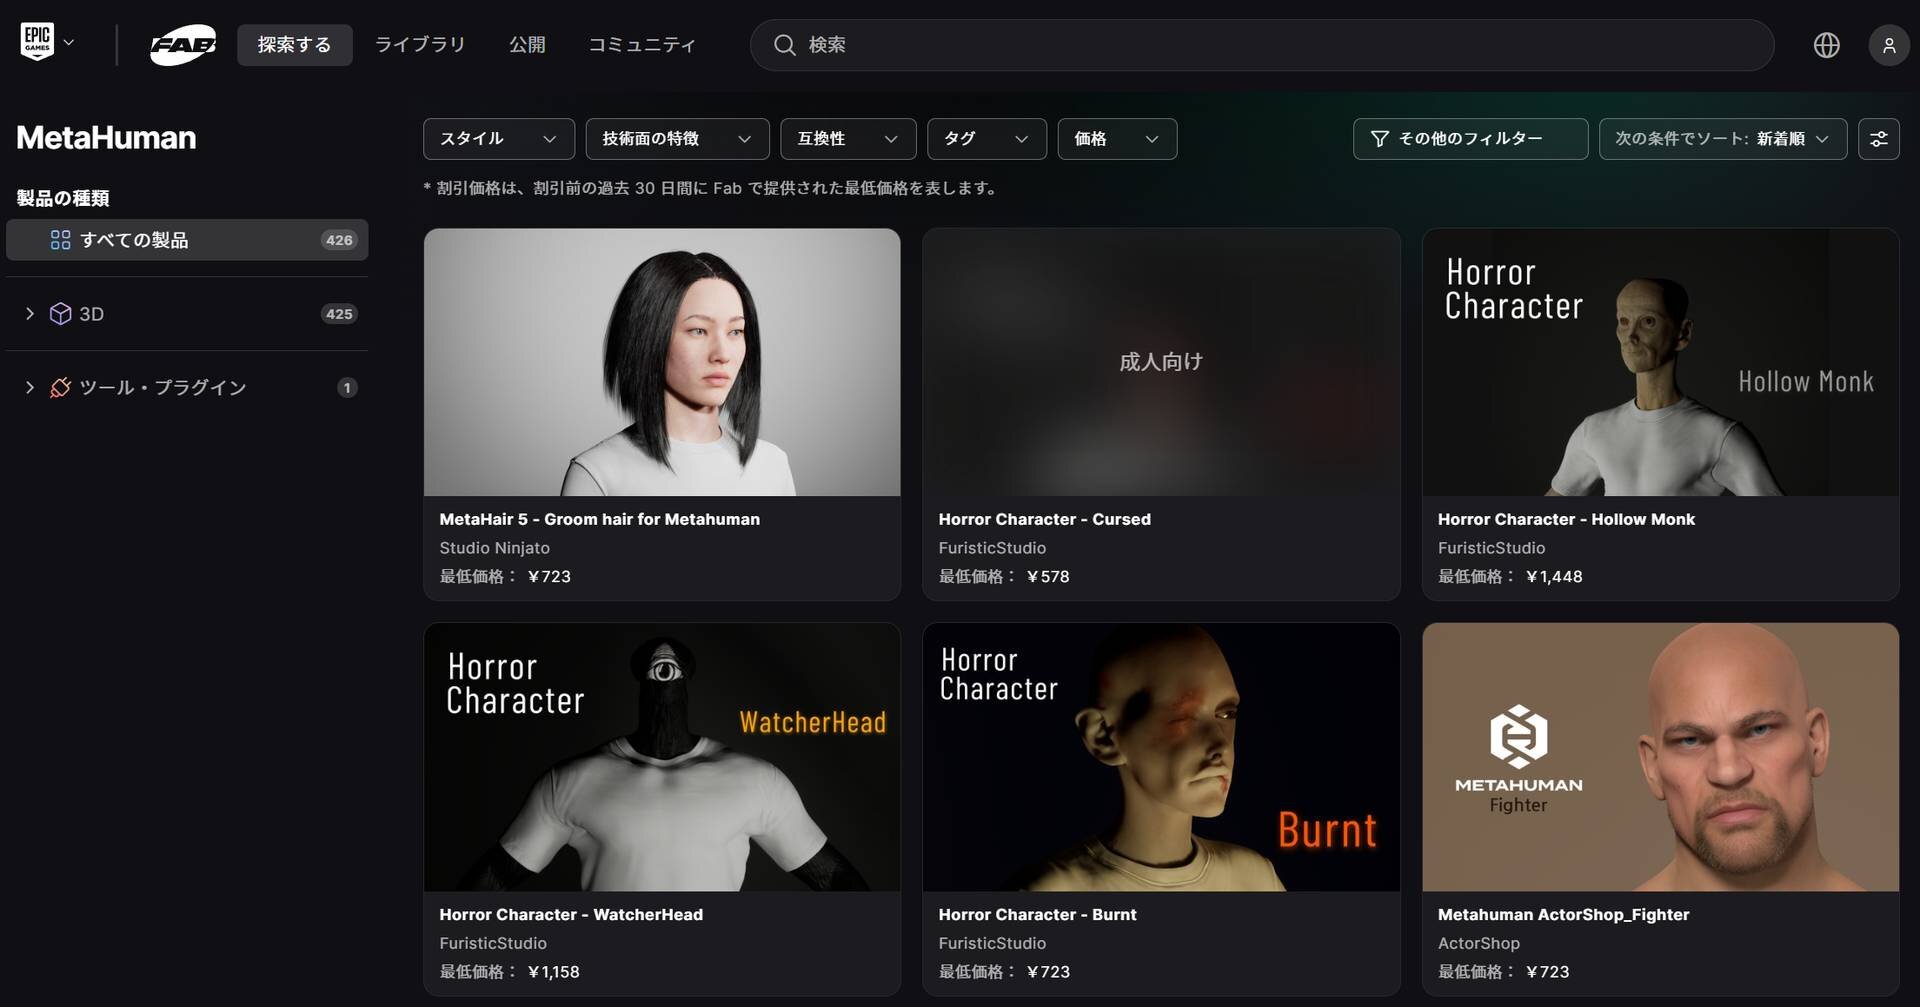
Task: Open the 公開 tab
Action: [527, 45]
